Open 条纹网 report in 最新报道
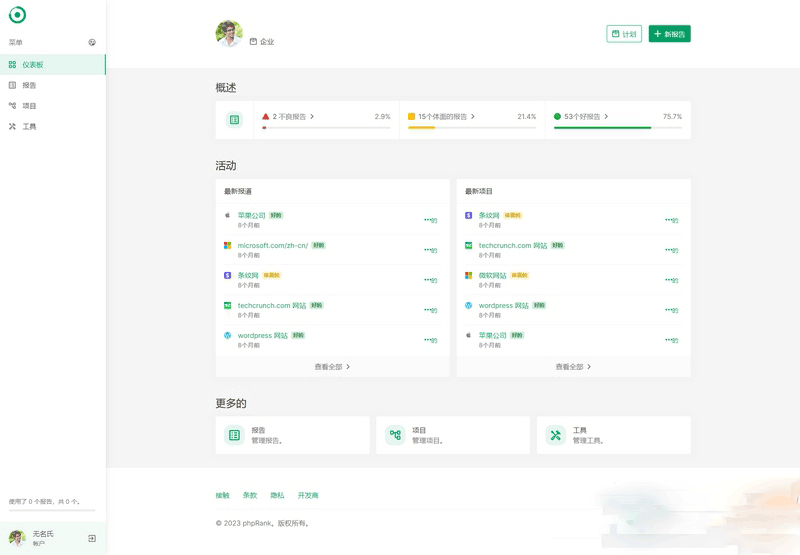The image size is (800, 555). pos(248,275)
